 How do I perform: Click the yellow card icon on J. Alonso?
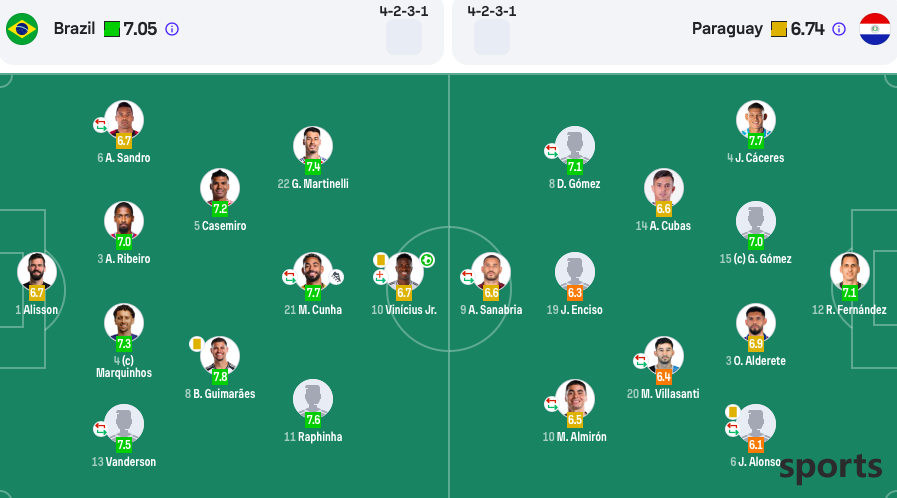(x=732, y=412)
